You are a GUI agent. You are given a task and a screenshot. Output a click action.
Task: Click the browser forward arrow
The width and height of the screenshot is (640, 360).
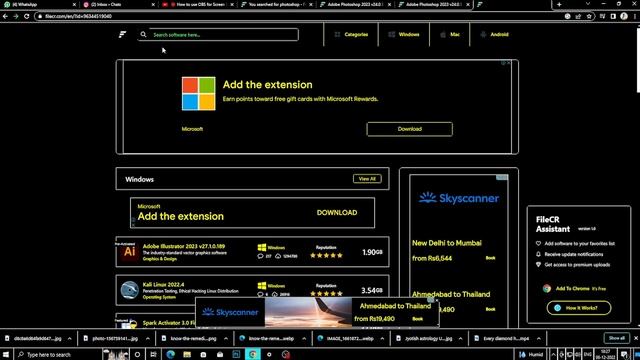pos(16,16)
